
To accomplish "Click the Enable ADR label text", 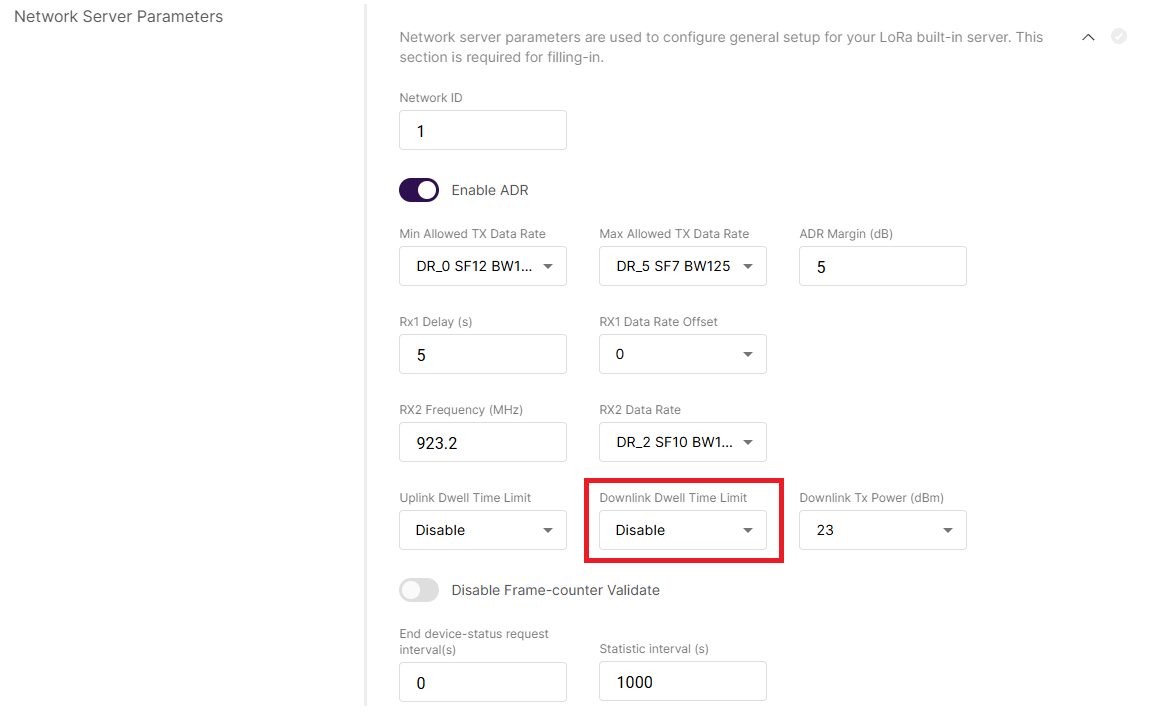I will coord(490,190).
